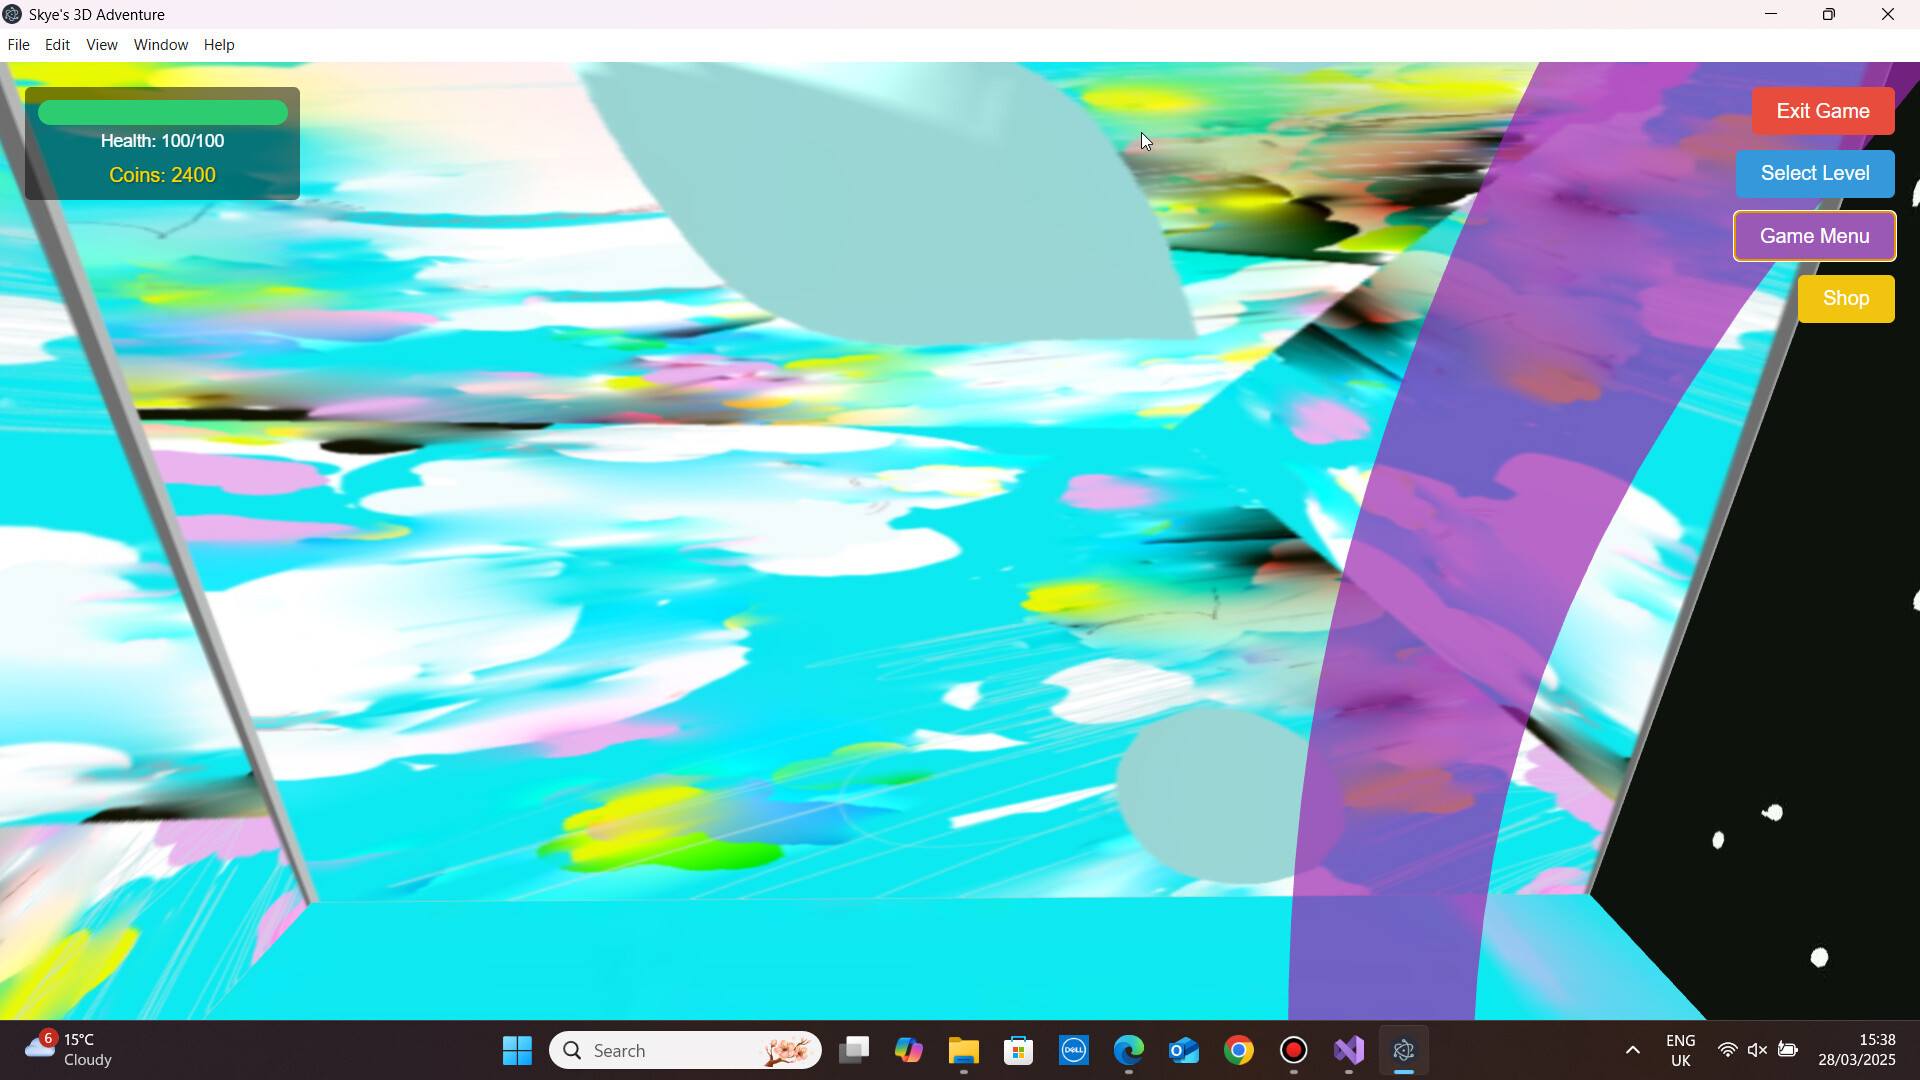Viewport: 1920px width, 1080px height.
Task: Open the Window menu
Action: pos(160,45)
